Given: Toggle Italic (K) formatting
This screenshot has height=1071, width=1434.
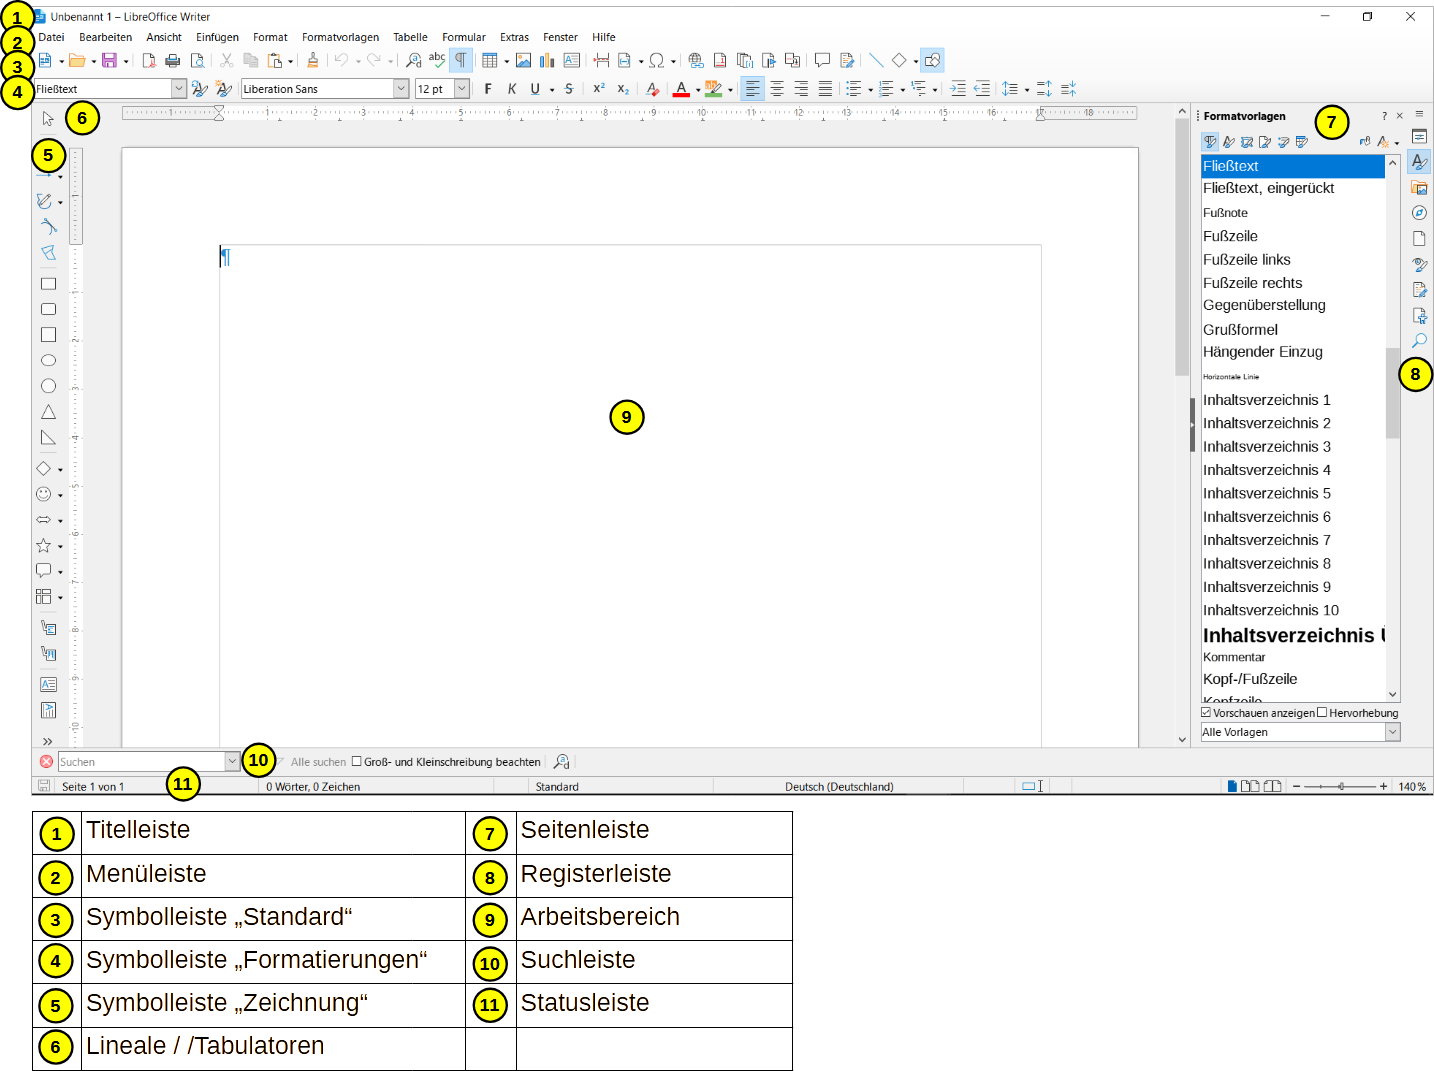Looking at the screenshot, I should click(512, 89).
